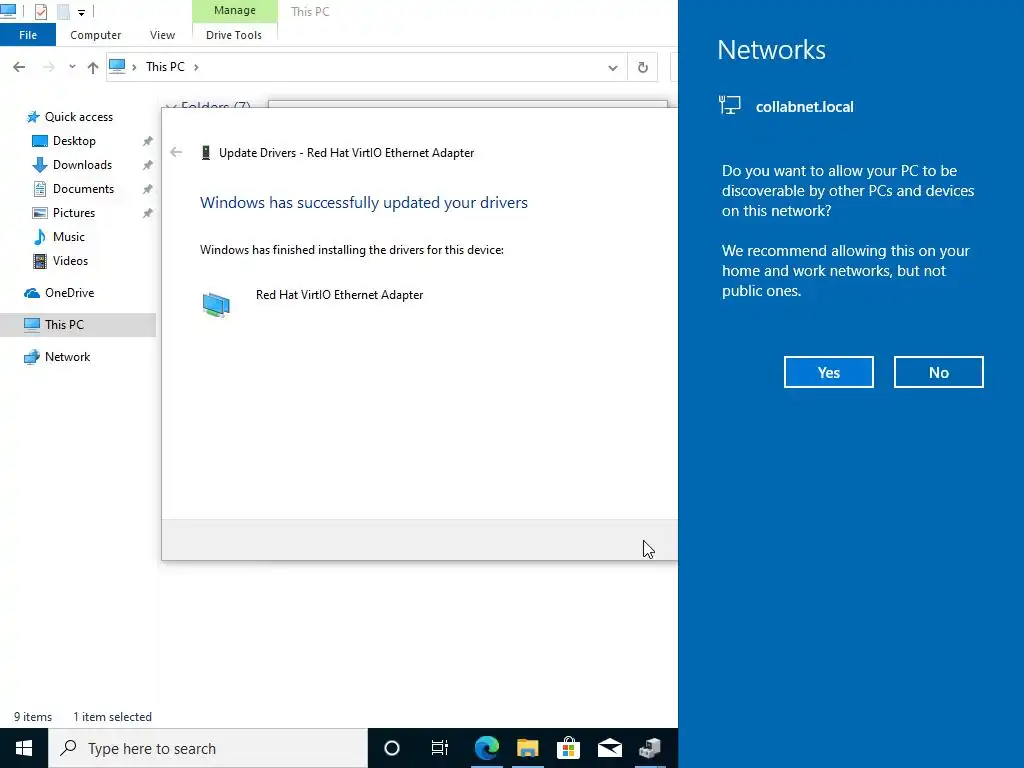Open Downloads in the sidebar
This screenshot has height=768, width=1024.
click(x=82, y=165)
